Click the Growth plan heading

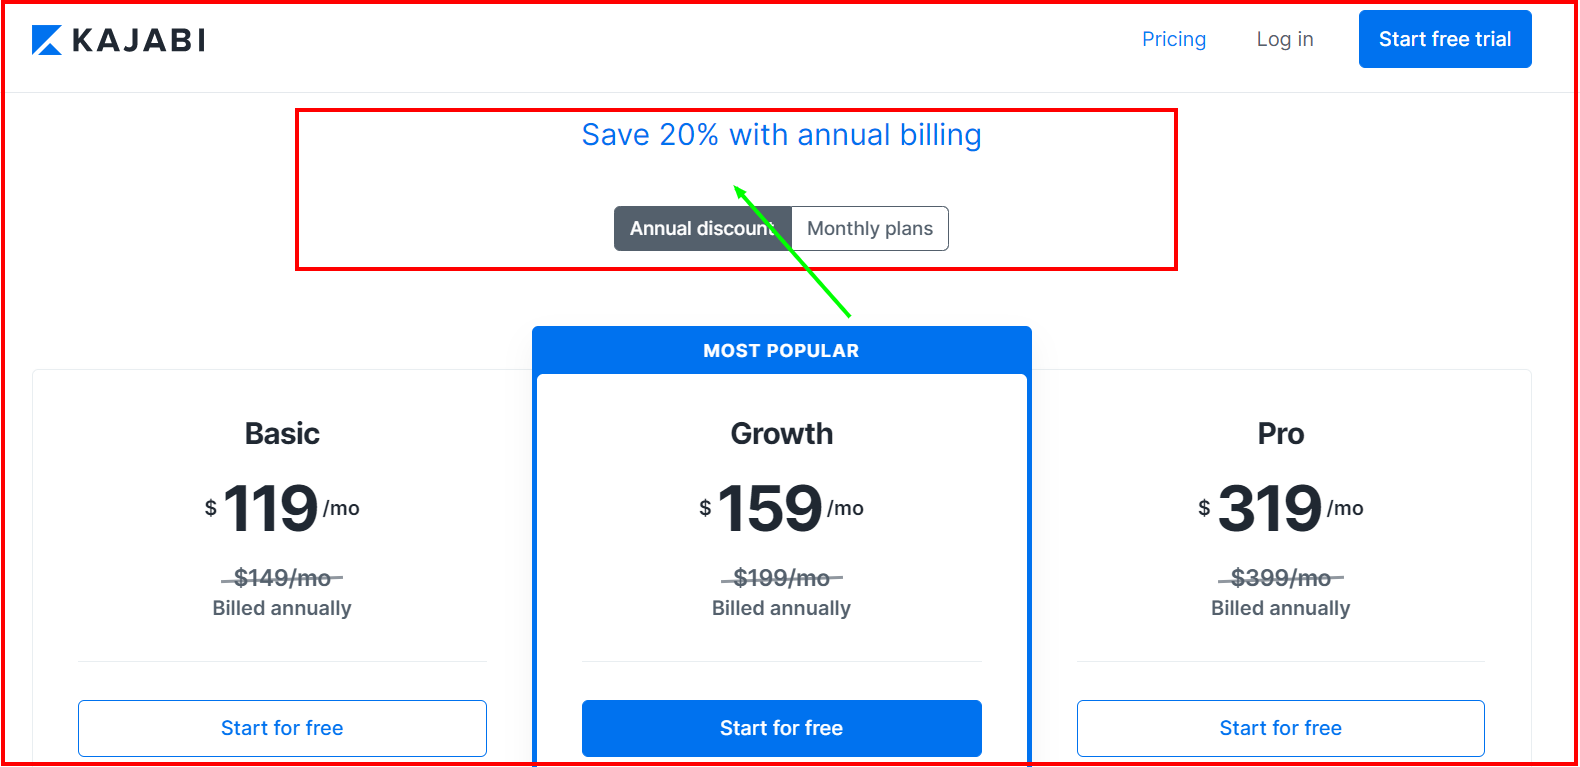[781, 433]
